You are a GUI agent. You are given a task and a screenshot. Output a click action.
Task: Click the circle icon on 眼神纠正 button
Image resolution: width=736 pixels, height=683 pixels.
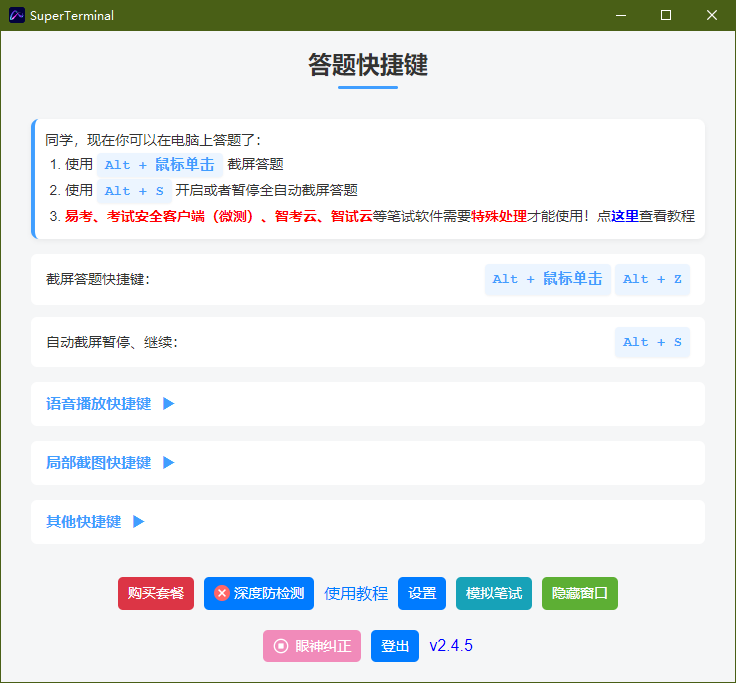click(x=281, y=646)
